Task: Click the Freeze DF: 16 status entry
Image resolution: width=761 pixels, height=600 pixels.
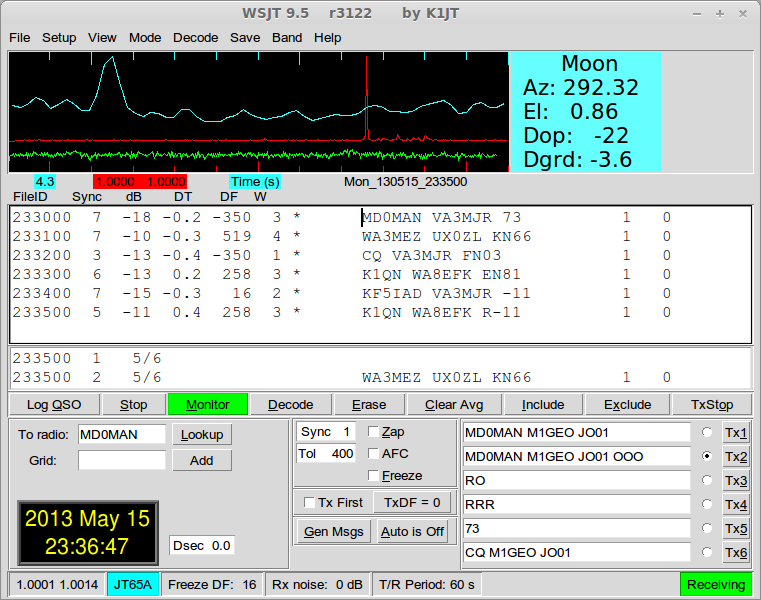Action: (212, 584)
